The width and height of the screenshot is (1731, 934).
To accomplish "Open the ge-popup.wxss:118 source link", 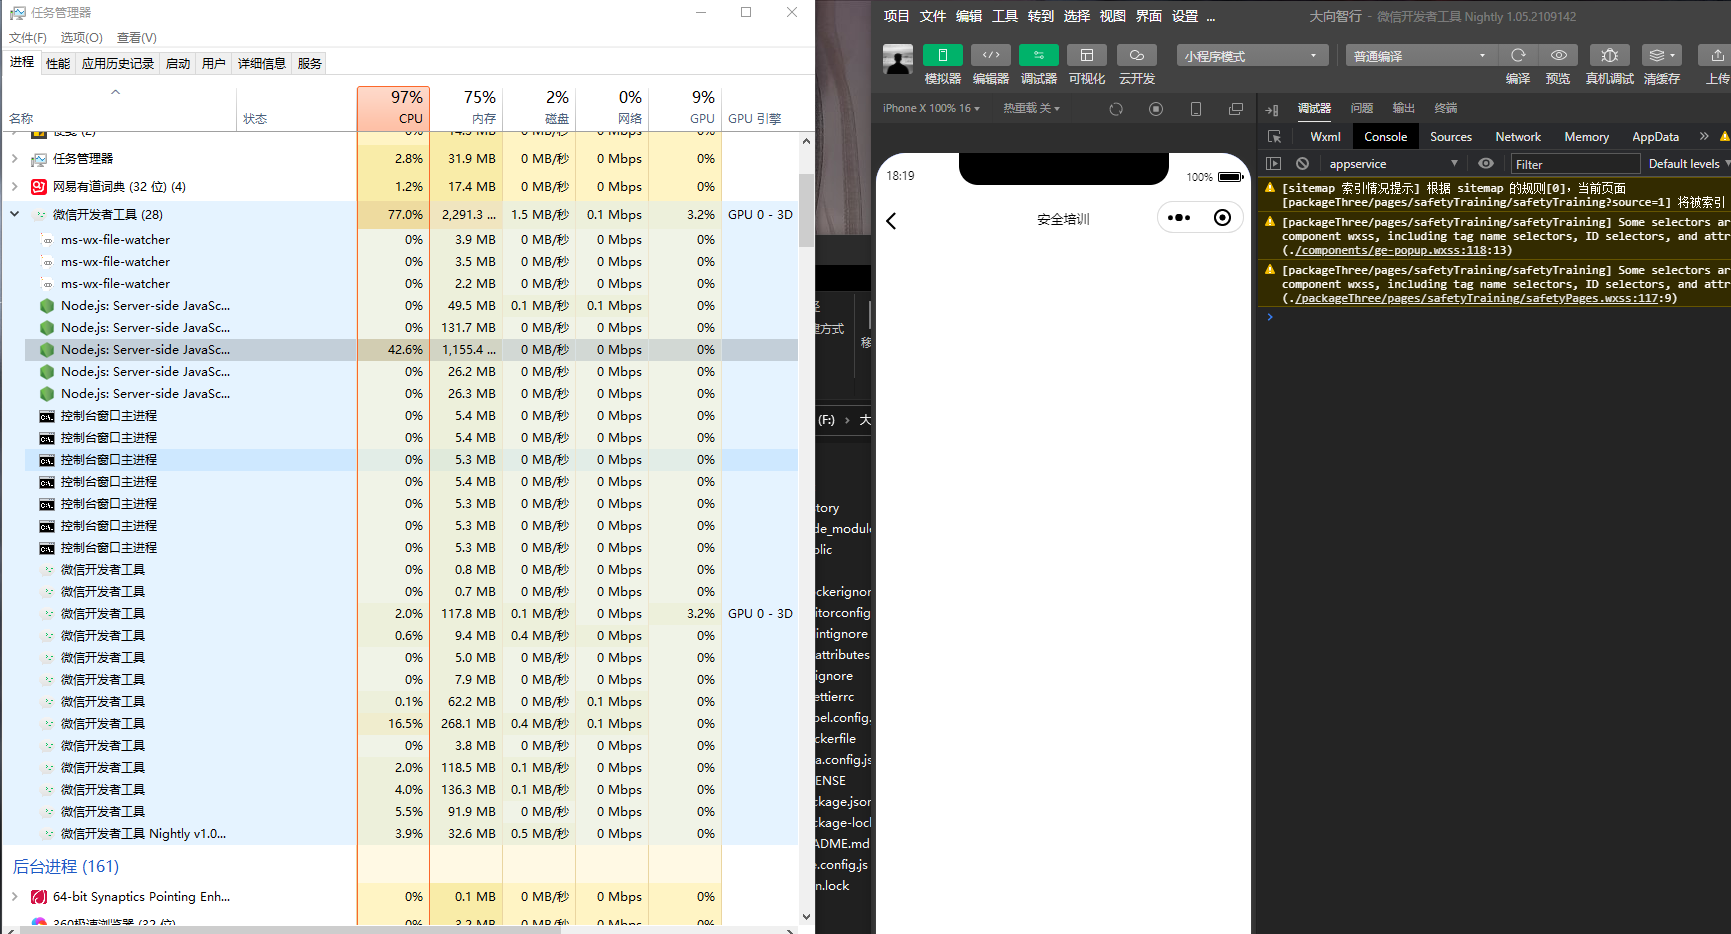I will [x=1393, y=251].
